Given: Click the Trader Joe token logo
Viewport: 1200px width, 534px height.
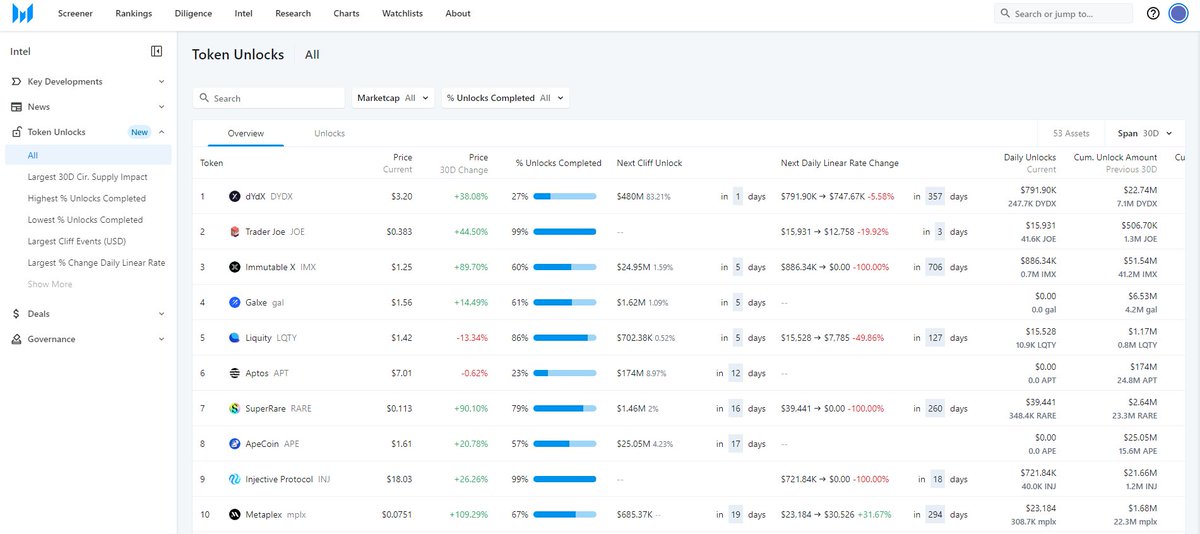Looking at the screenshot, I should (x=235, y=232).
